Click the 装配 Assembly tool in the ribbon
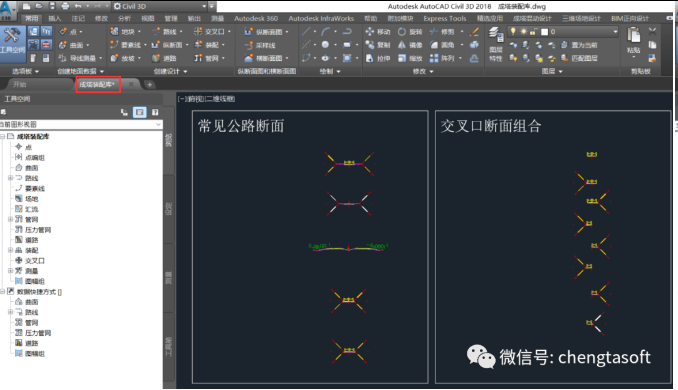 pos(209,45)
